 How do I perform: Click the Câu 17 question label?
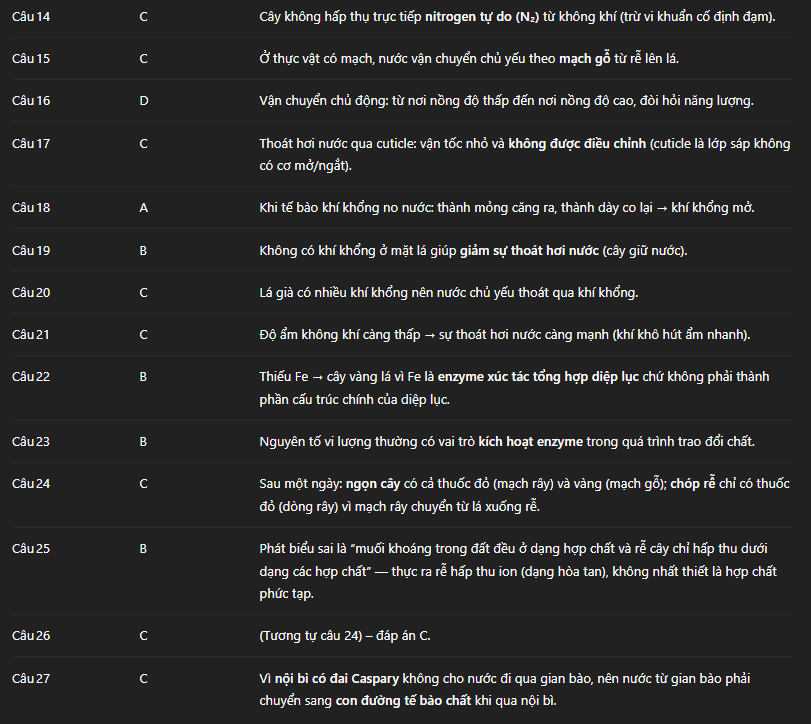tap(31, 143)
